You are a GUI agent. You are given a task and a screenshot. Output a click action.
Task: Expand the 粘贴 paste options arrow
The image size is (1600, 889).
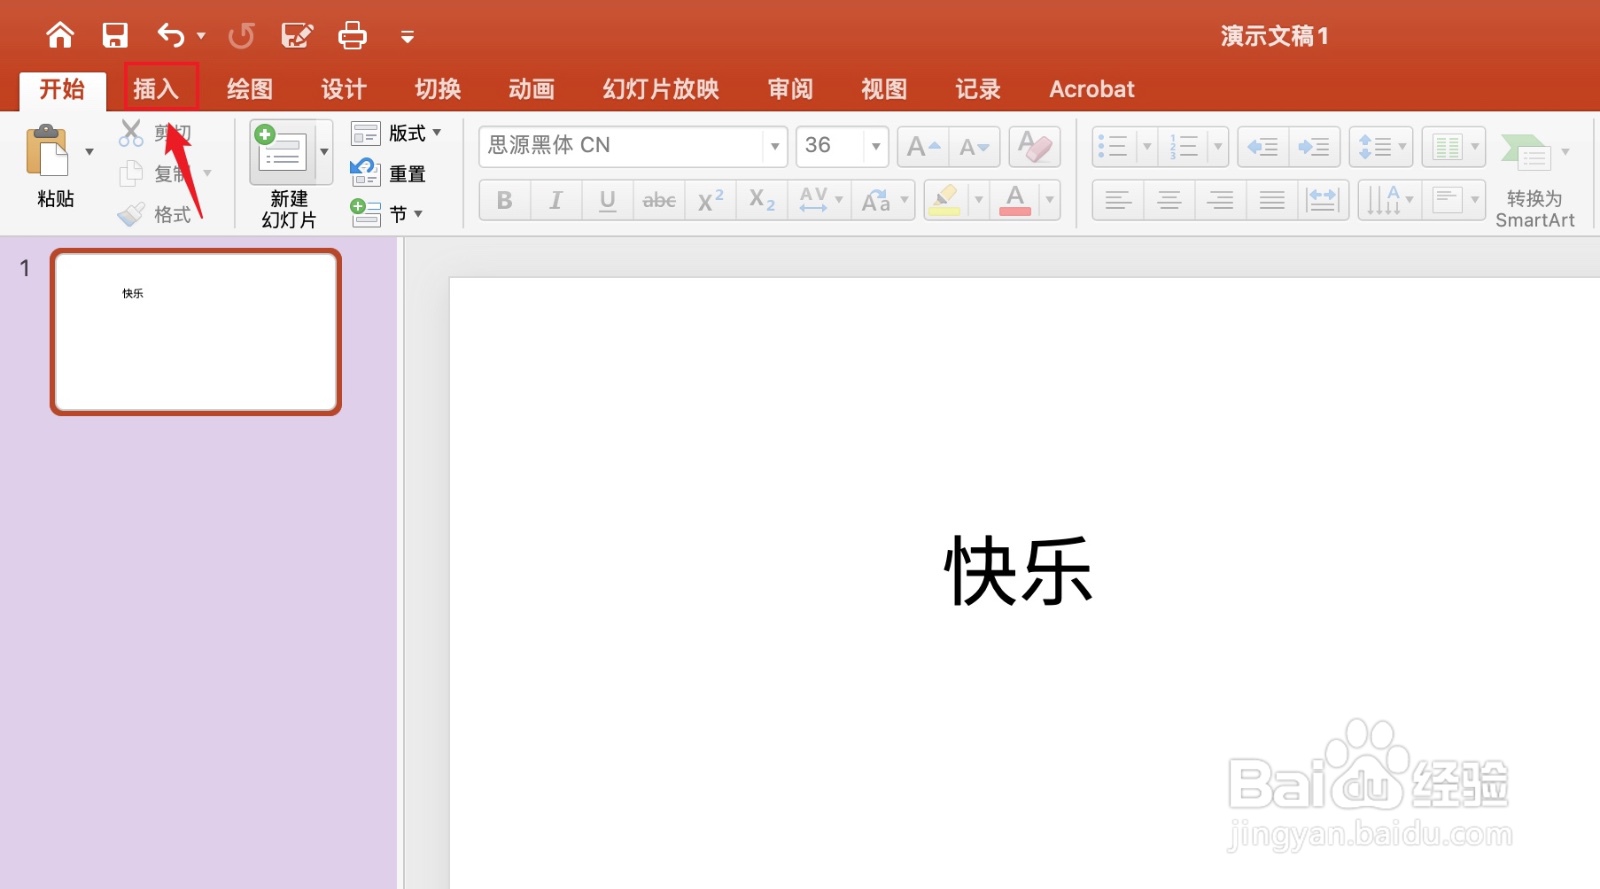tap(89, 152)
